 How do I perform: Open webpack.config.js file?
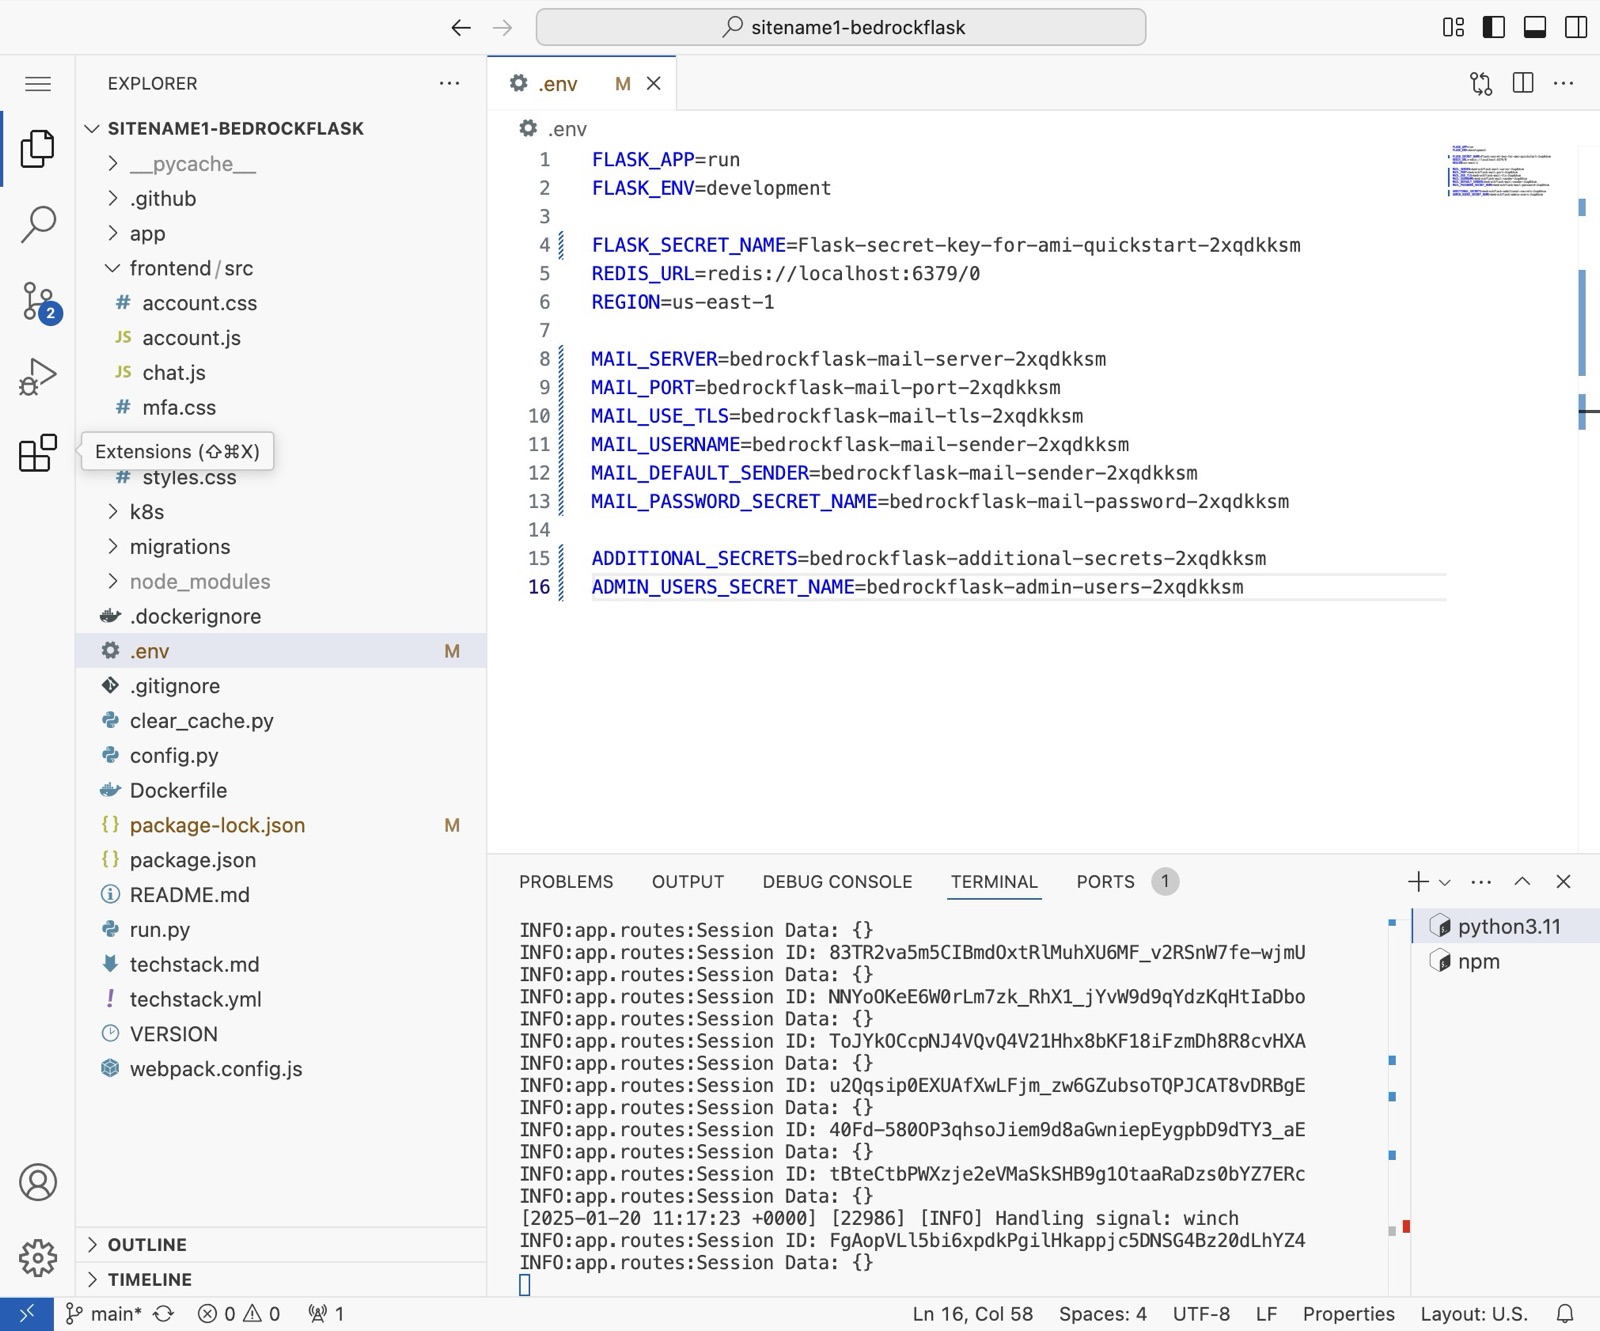281,1069
